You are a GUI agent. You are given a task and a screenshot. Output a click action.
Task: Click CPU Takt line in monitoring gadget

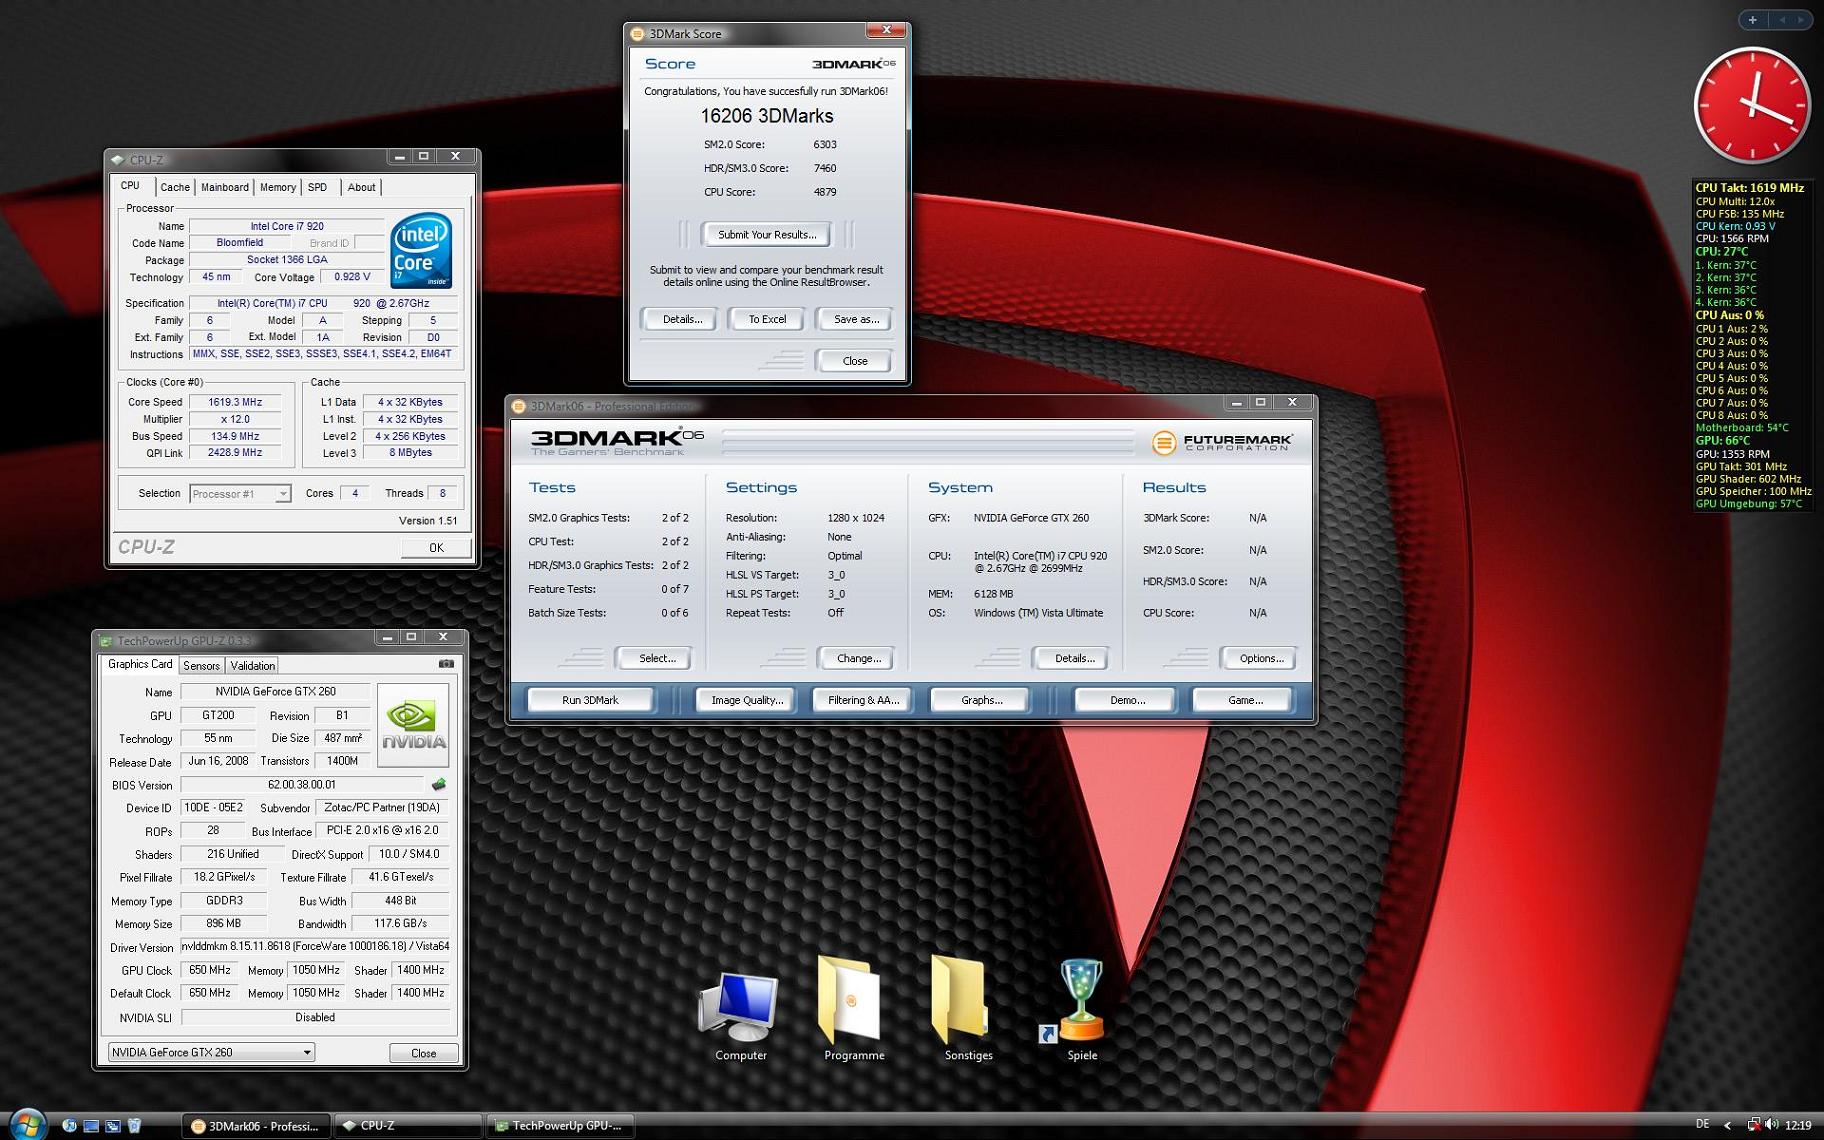coord(1749,188)
